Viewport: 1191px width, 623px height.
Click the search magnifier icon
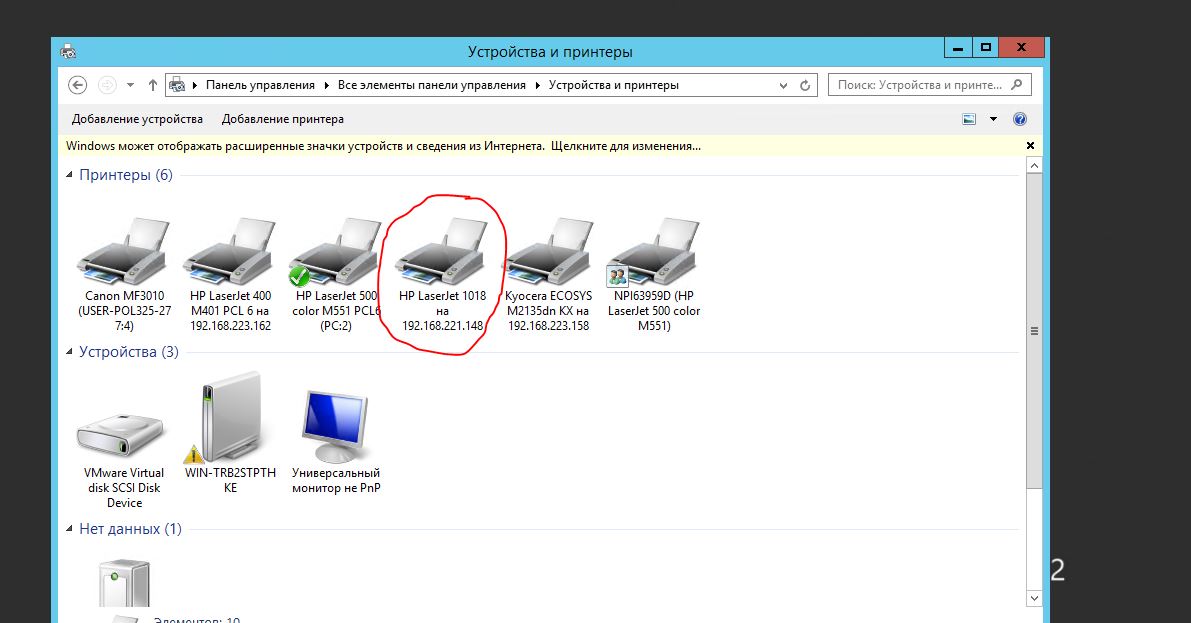click(1017, 84)
